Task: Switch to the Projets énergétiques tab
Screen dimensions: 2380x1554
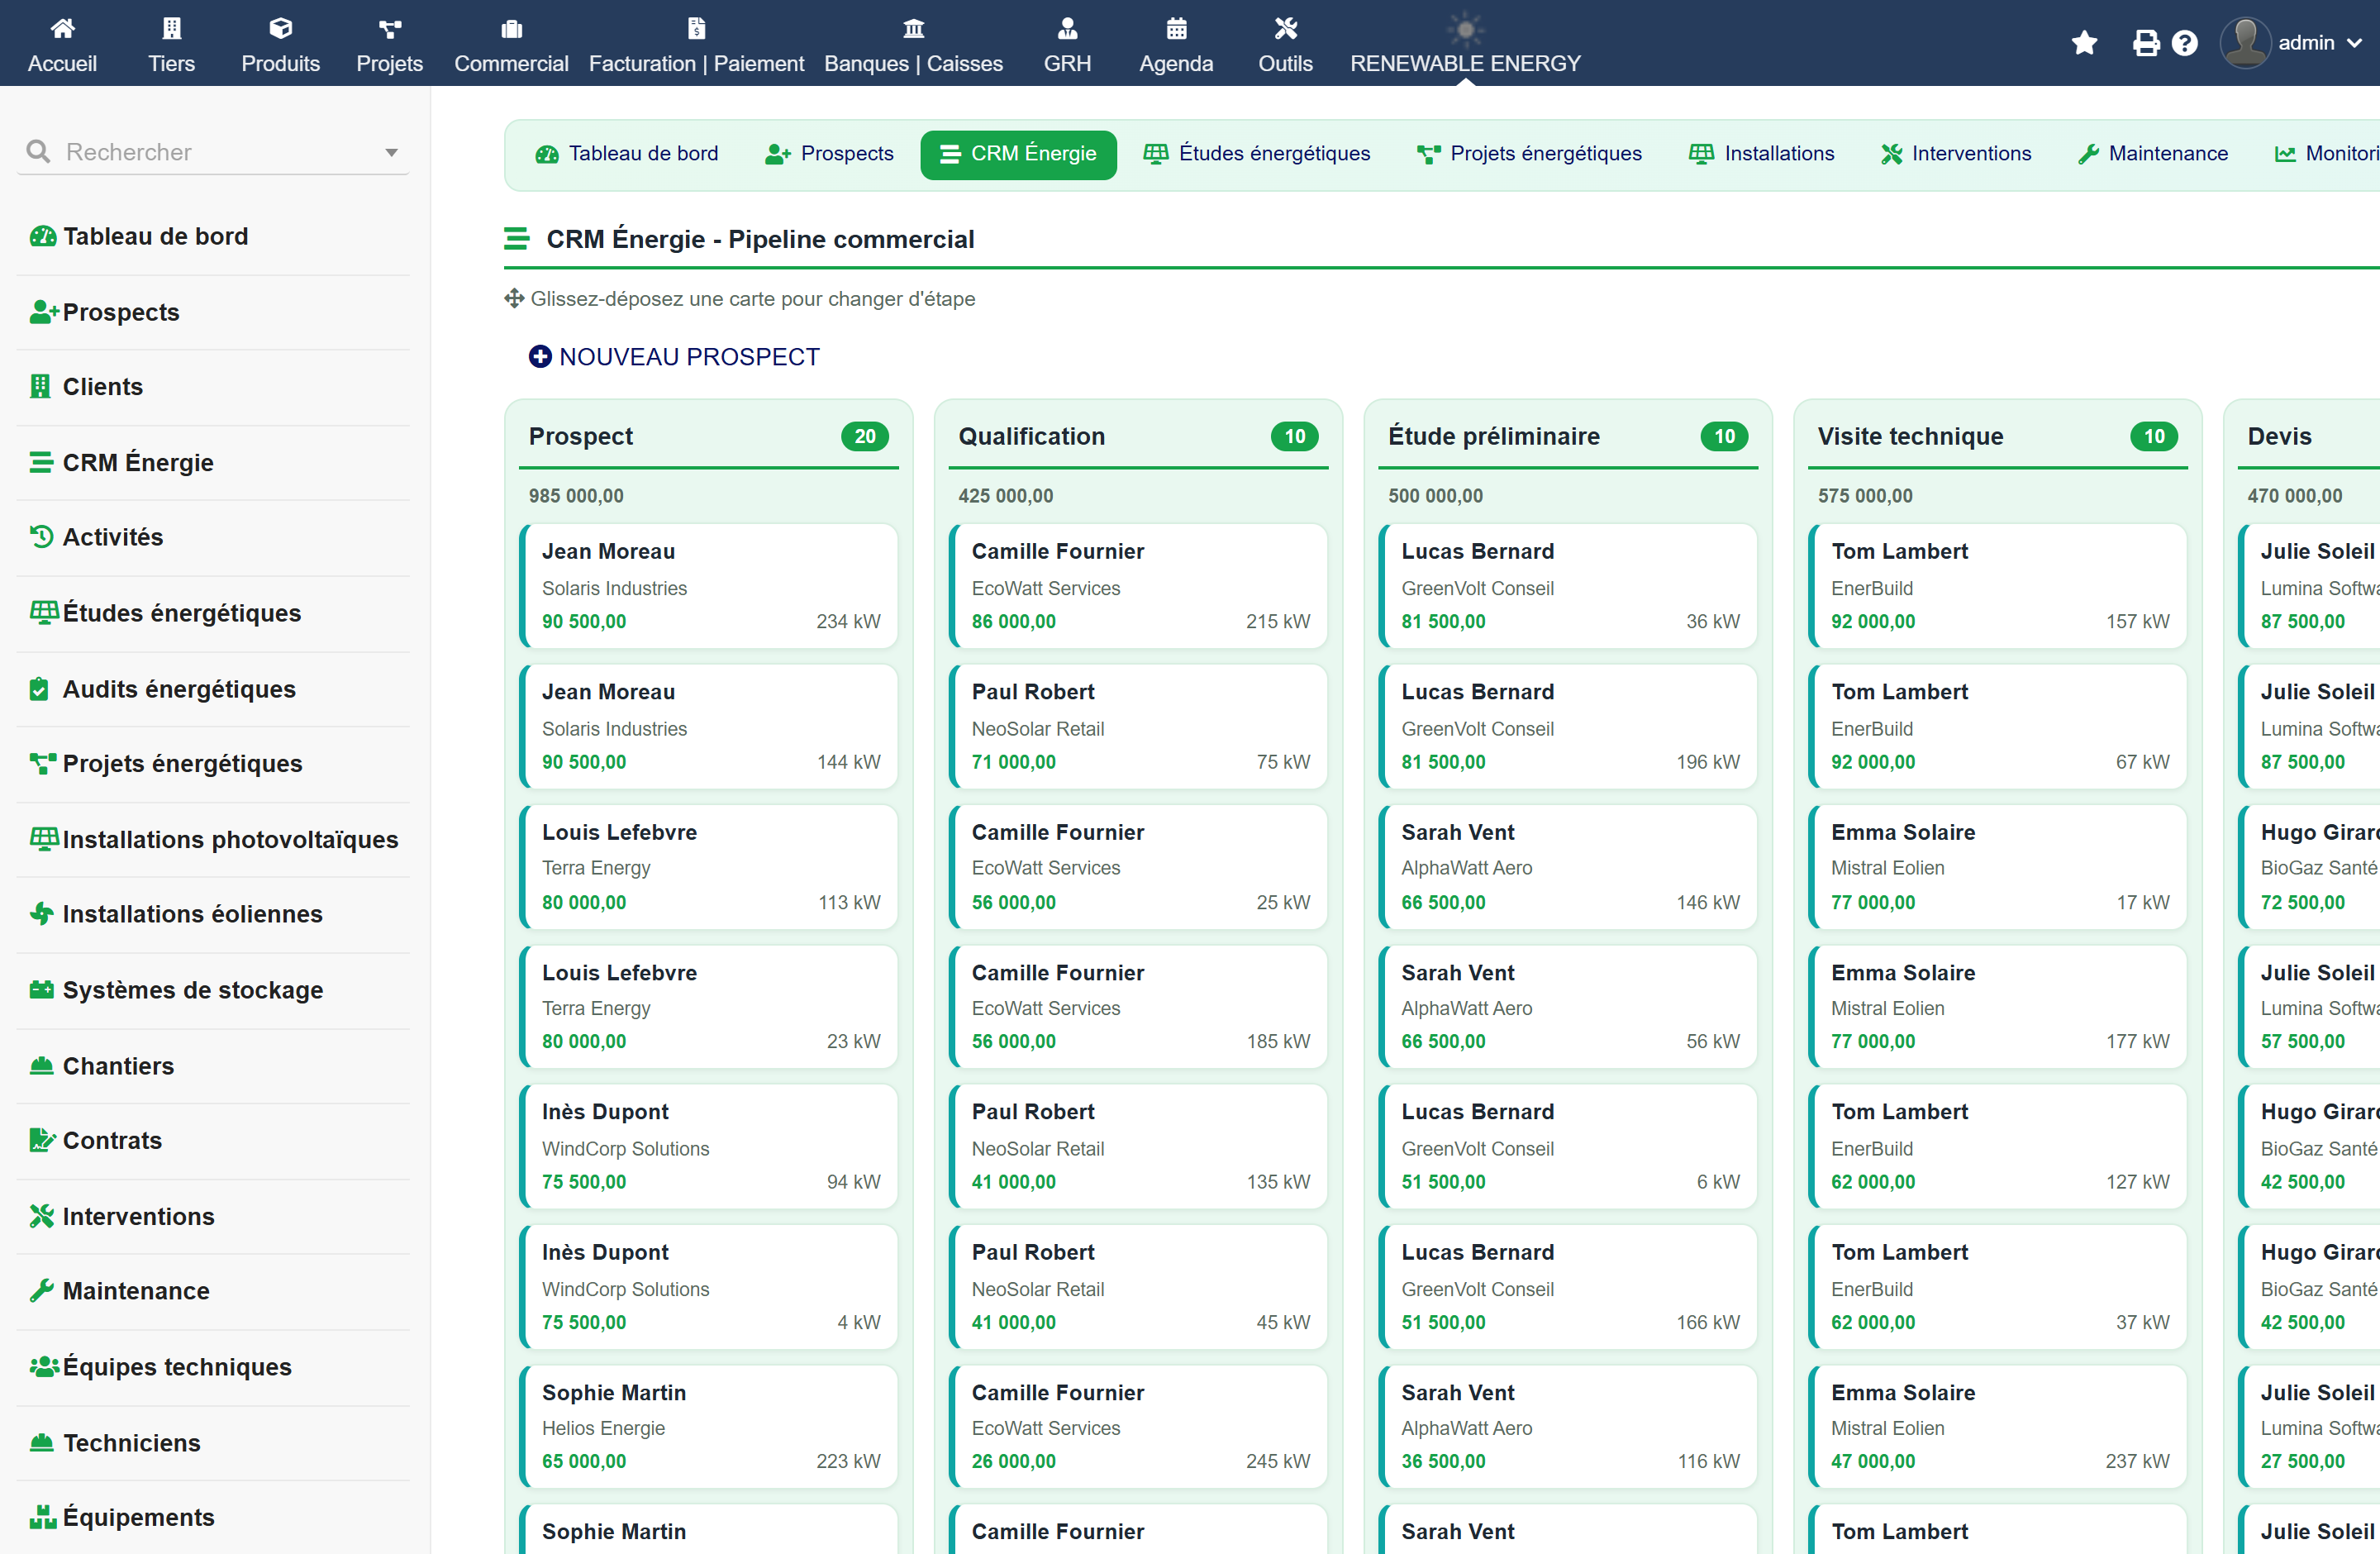Action: 1529,154
